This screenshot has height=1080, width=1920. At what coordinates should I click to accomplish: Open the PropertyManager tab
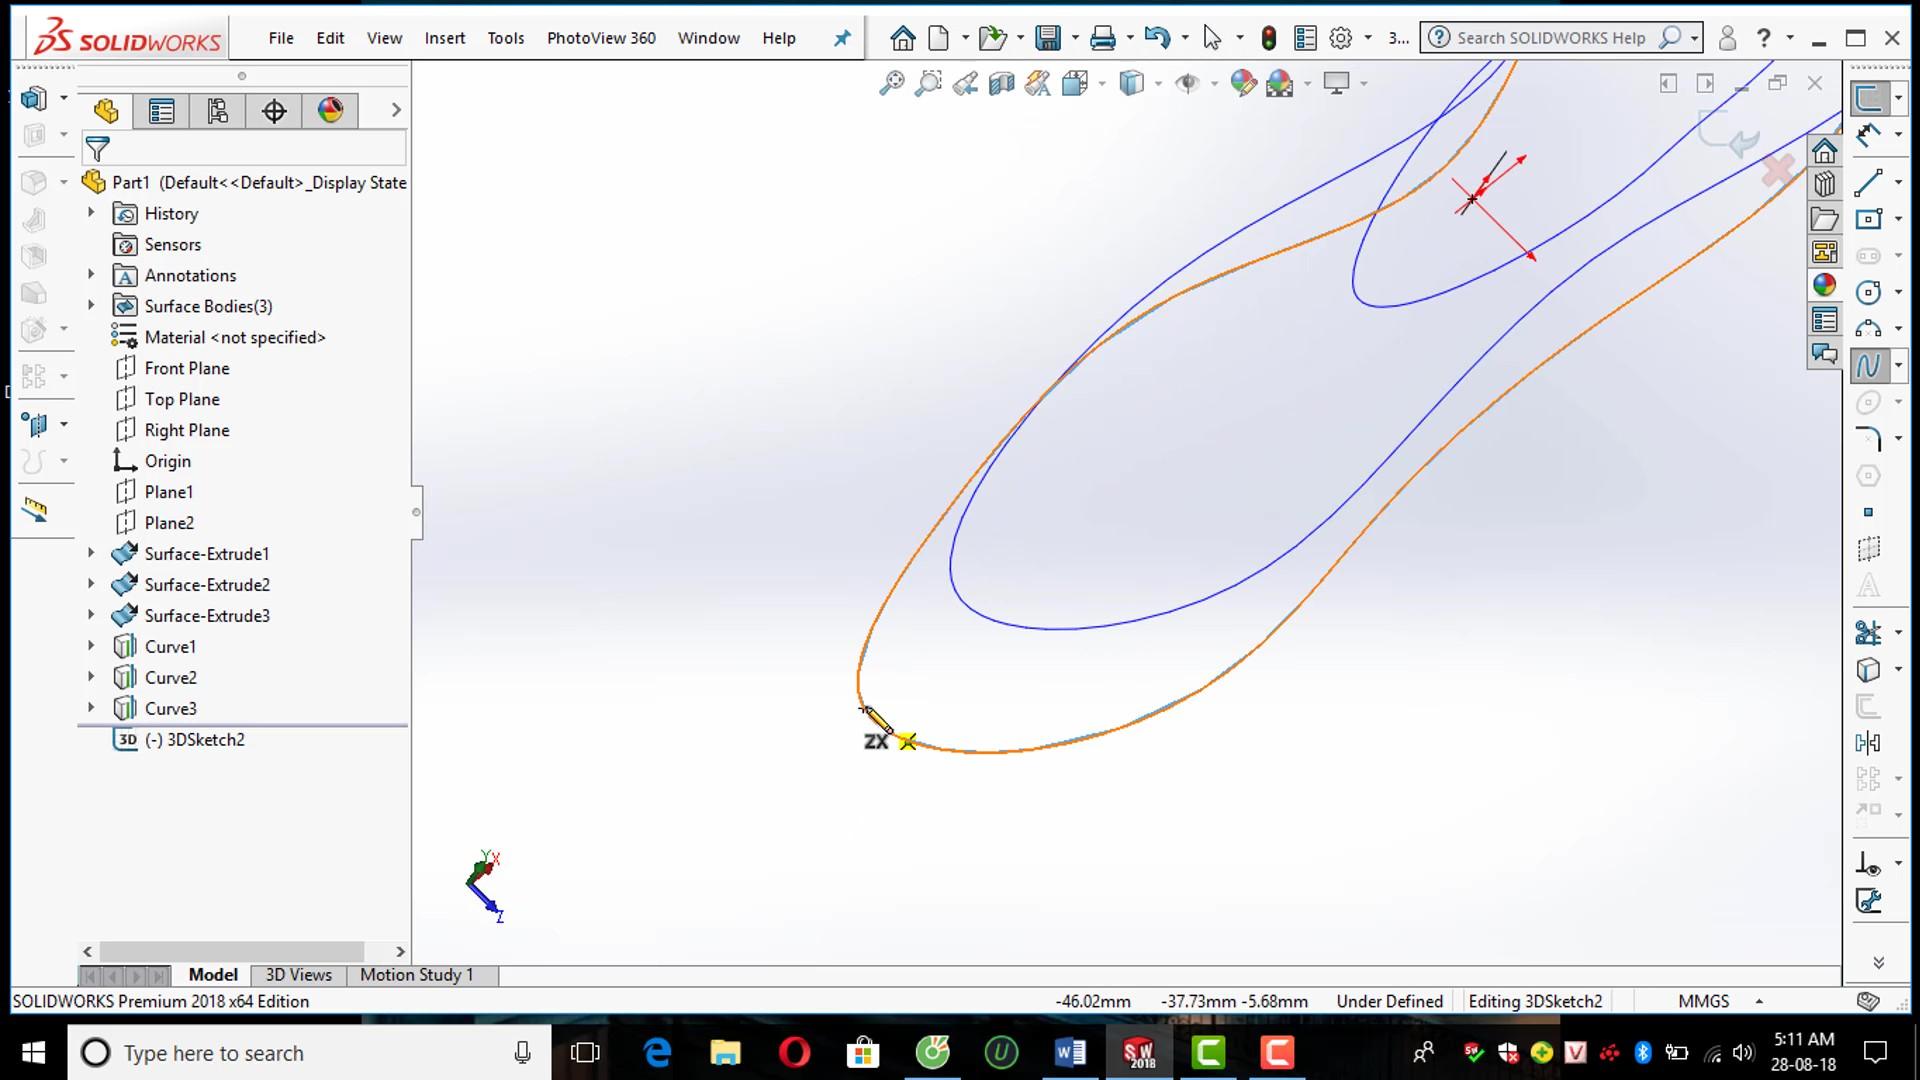click(x=161, y=111)
